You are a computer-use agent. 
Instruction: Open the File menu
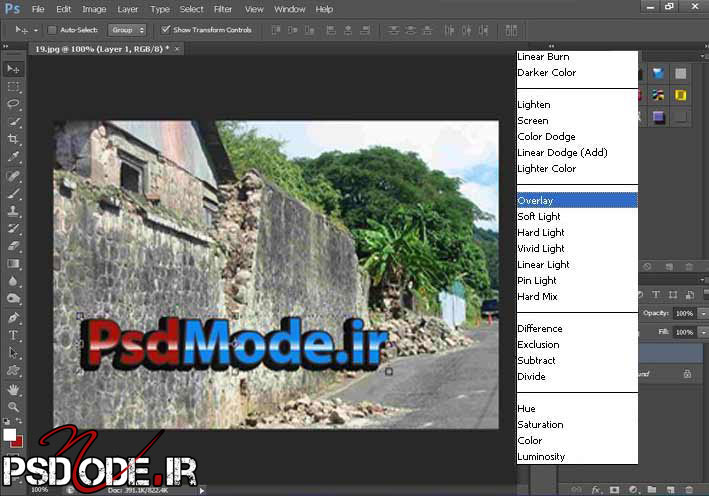click(x=38, y=9)
